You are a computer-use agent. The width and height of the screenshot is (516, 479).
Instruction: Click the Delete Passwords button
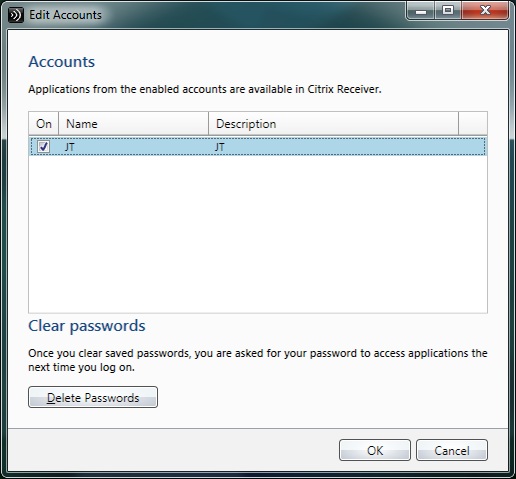[93, 397]
